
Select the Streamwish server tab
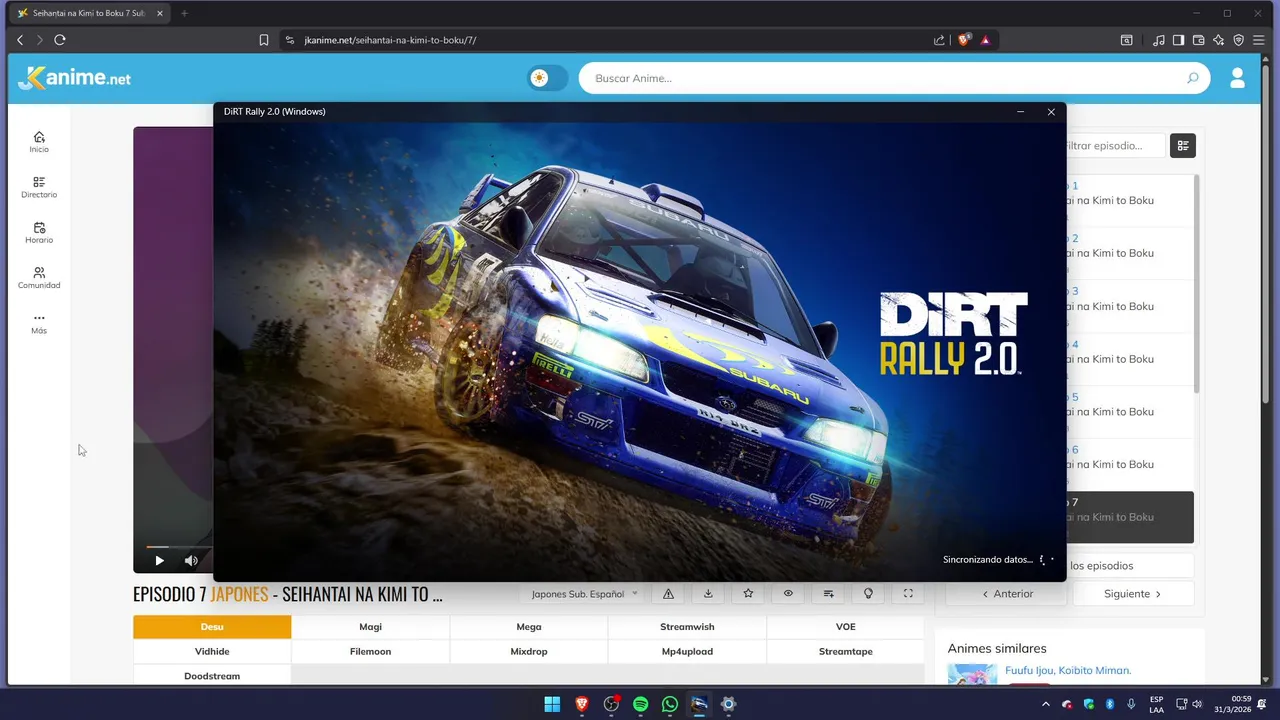point(687,627)
